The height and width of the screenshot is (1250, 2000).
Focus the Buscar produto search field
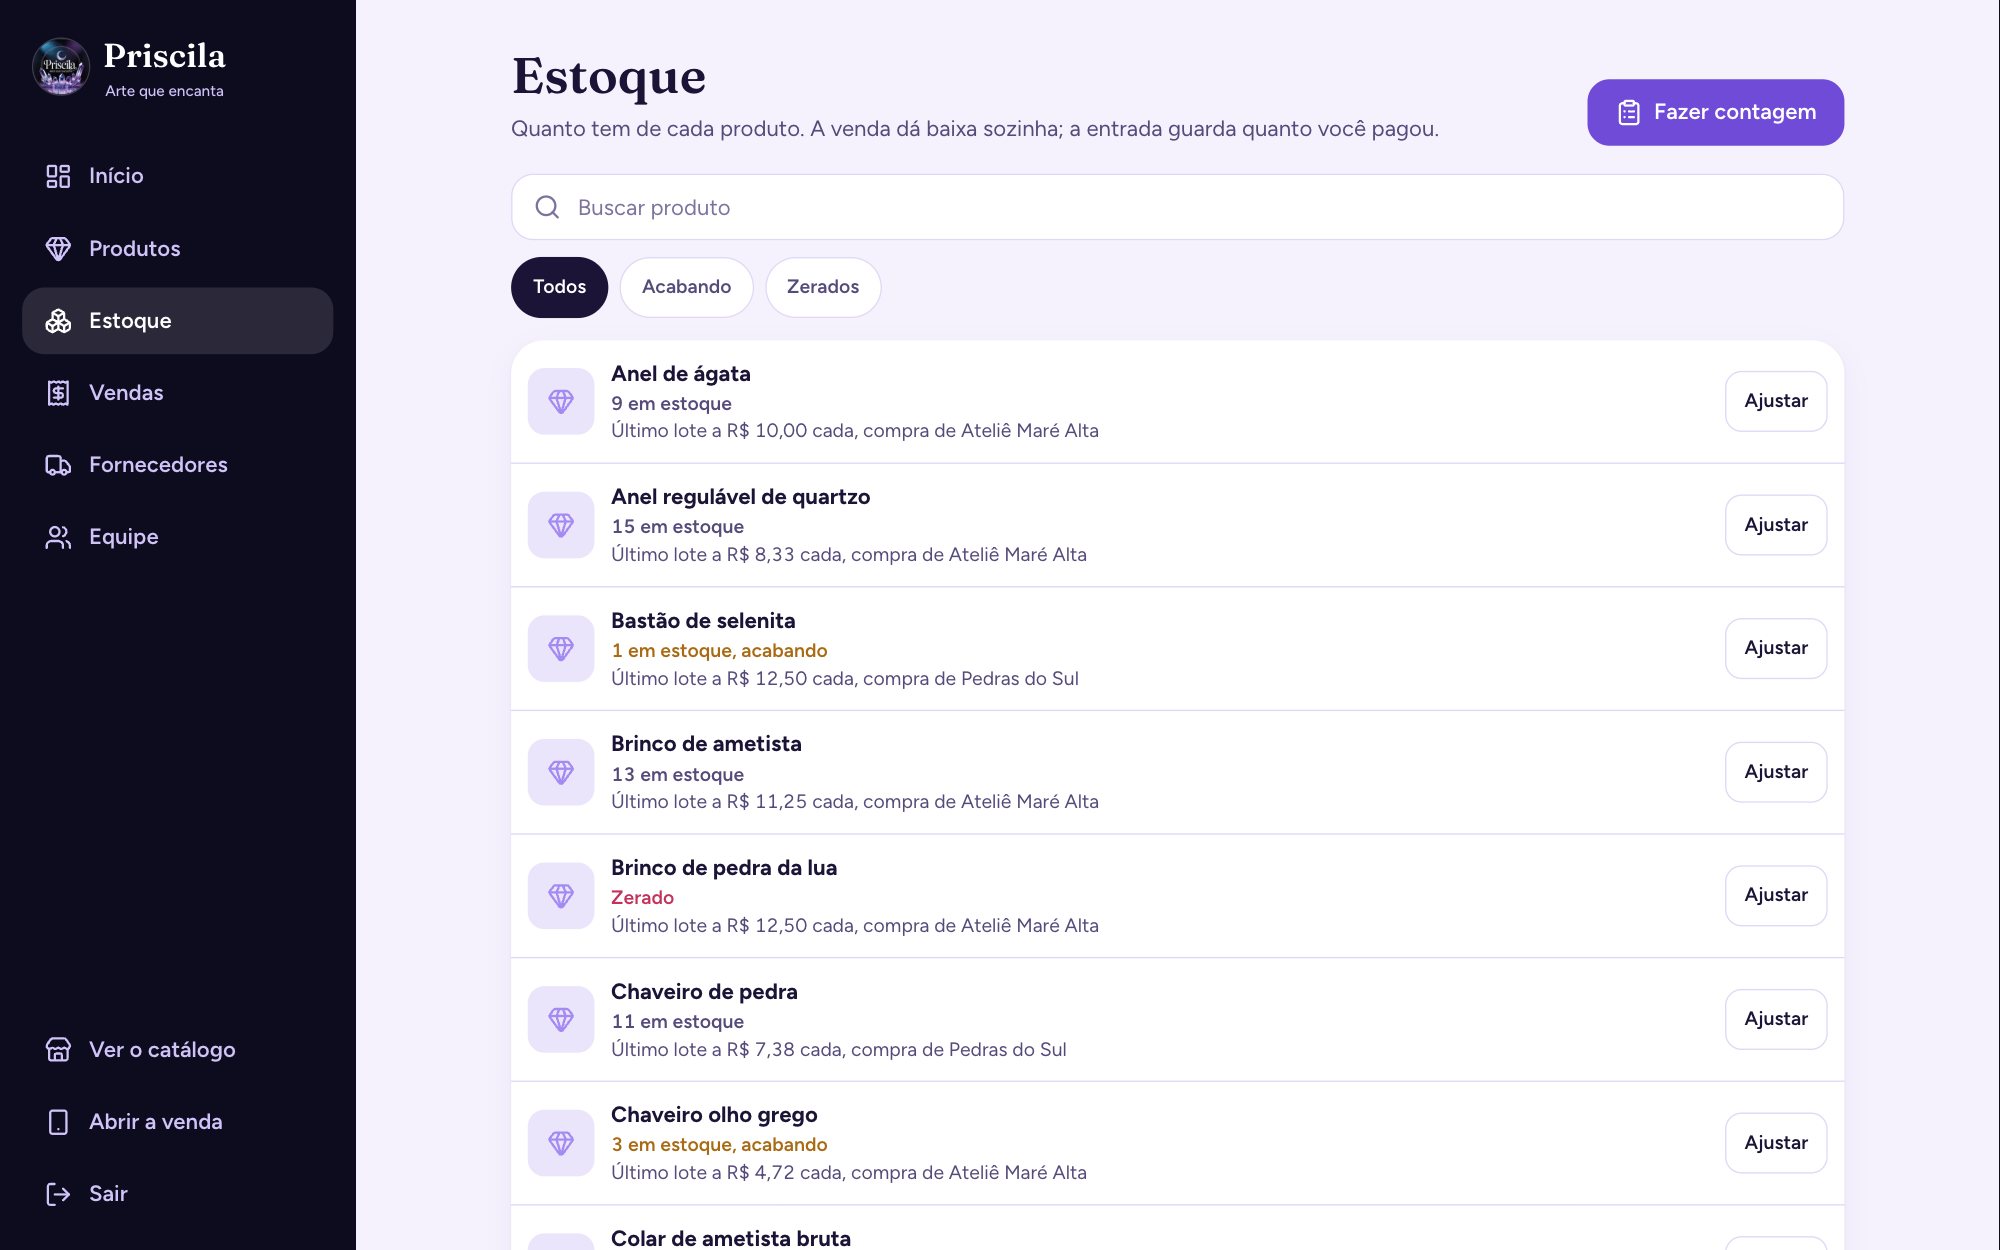pyautogui.click(x=1177, y=207)
